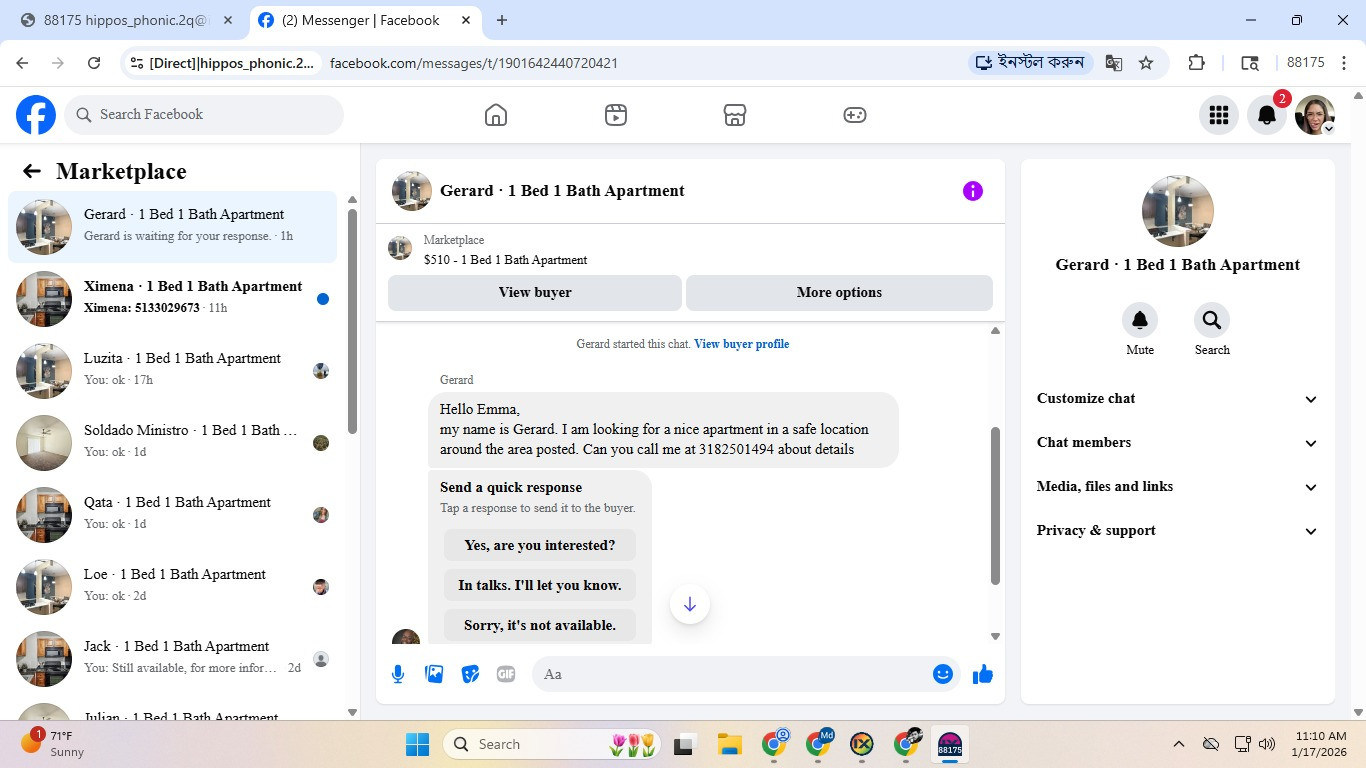Screen dimensions: 1366x768
Task: Open the nine-dot Menu grid icon
Action: tap(1219, 115)
